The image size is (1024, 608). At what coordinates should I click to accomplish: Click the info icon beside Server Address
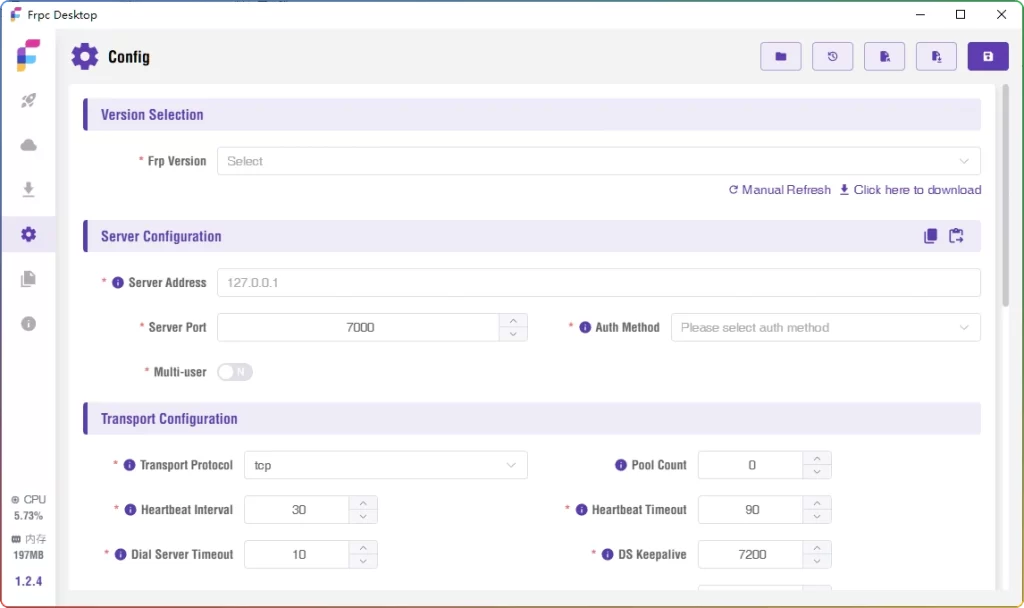(x=118, y=283)
